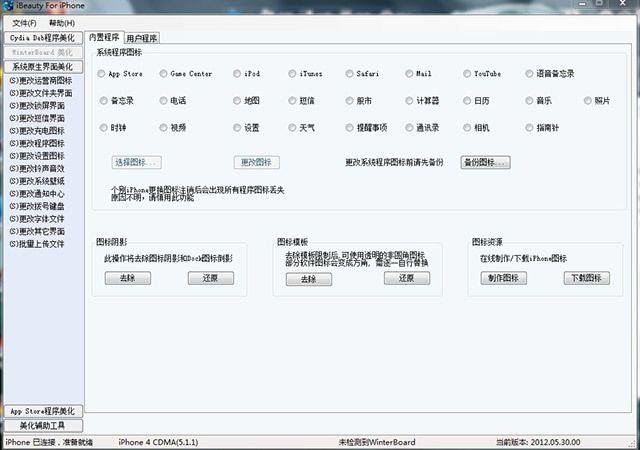Pick the 计算器 radio button

point(409,100)
